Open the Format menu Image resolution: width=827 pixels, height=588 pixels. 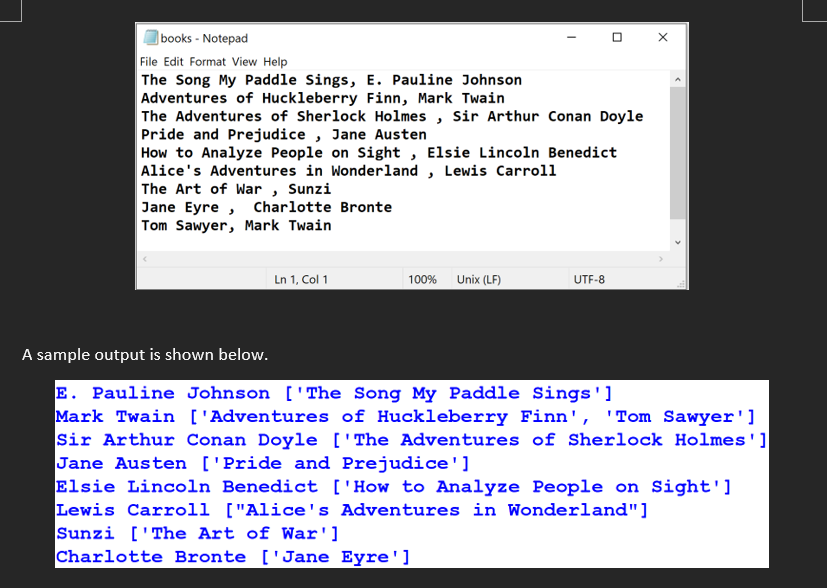(x=207, y=60)
